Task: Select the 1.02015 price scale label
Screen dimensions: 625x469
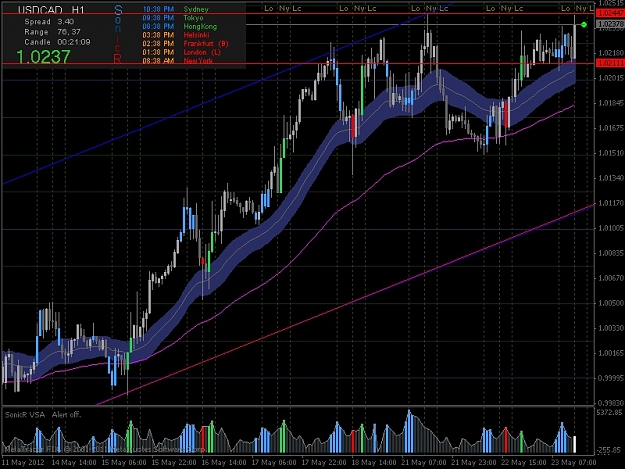Action: click(611, 78)
